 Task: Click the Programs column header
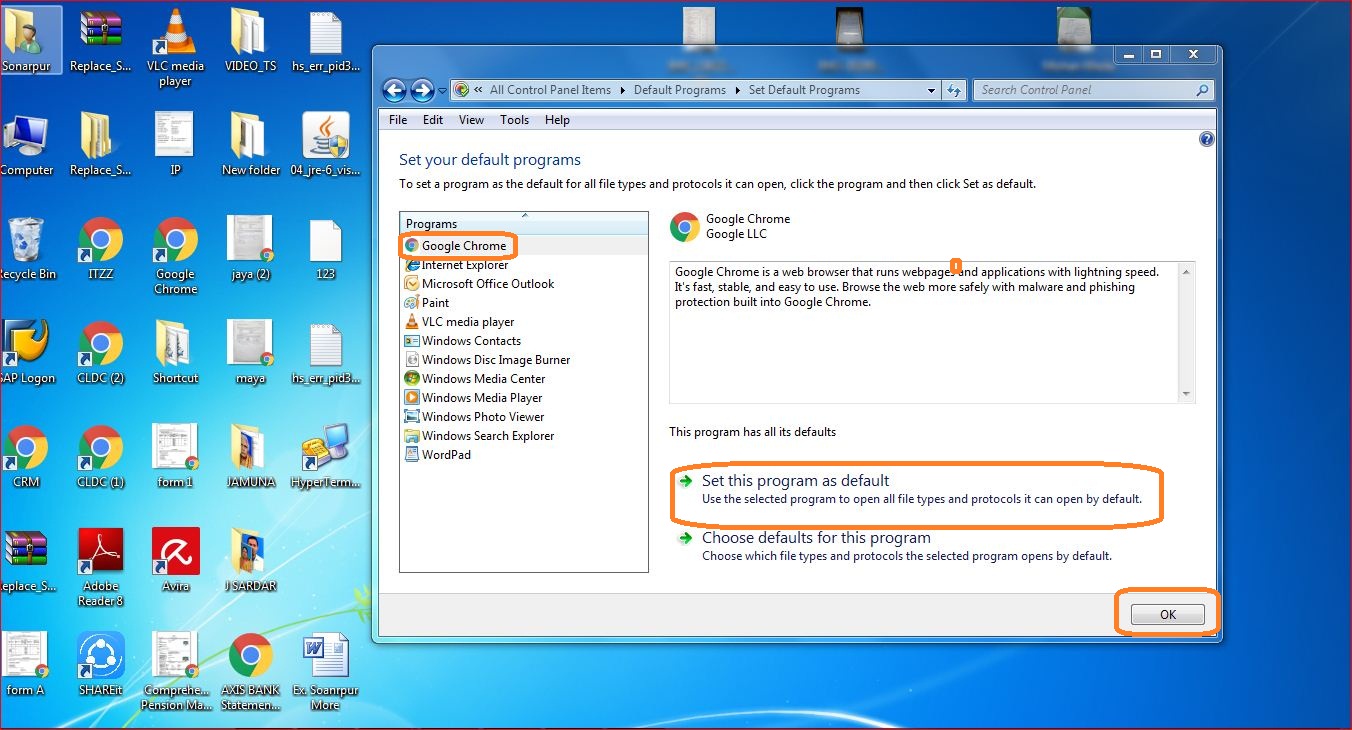tap(524, 224)
